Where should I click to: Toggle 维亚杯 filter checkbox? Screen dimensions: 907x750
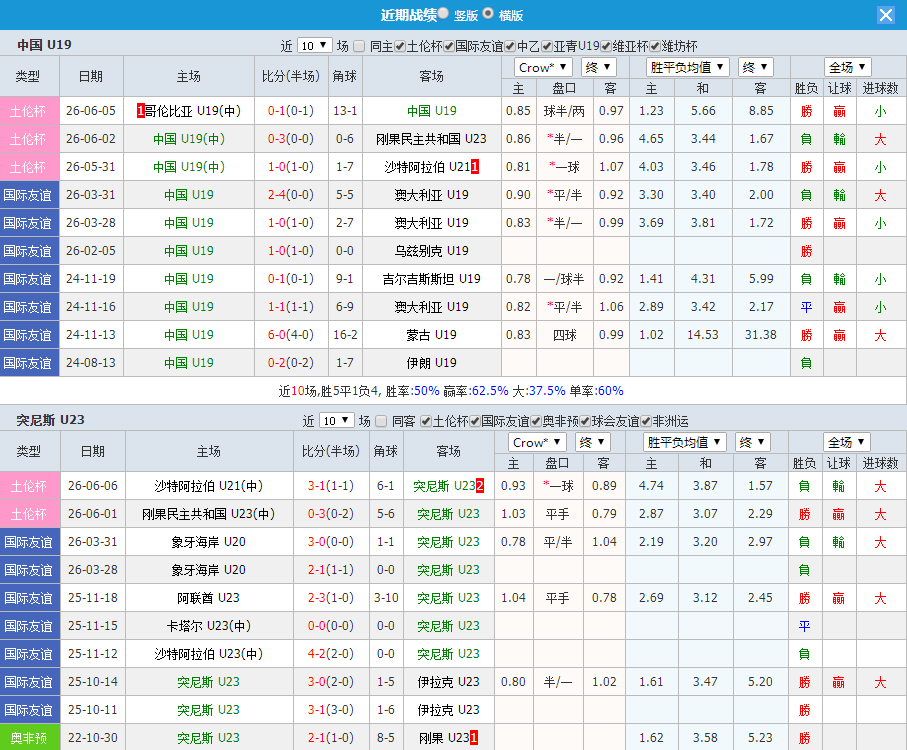[606, 46]
